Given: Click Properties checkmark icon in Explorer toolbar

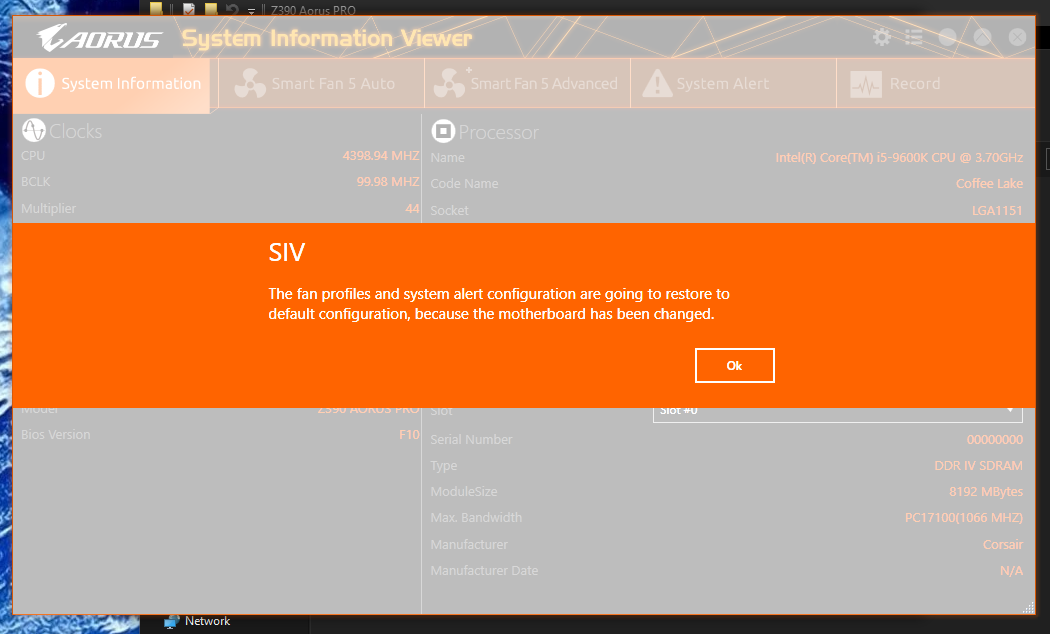Looking at the screenshot, I should click(189, 9).
